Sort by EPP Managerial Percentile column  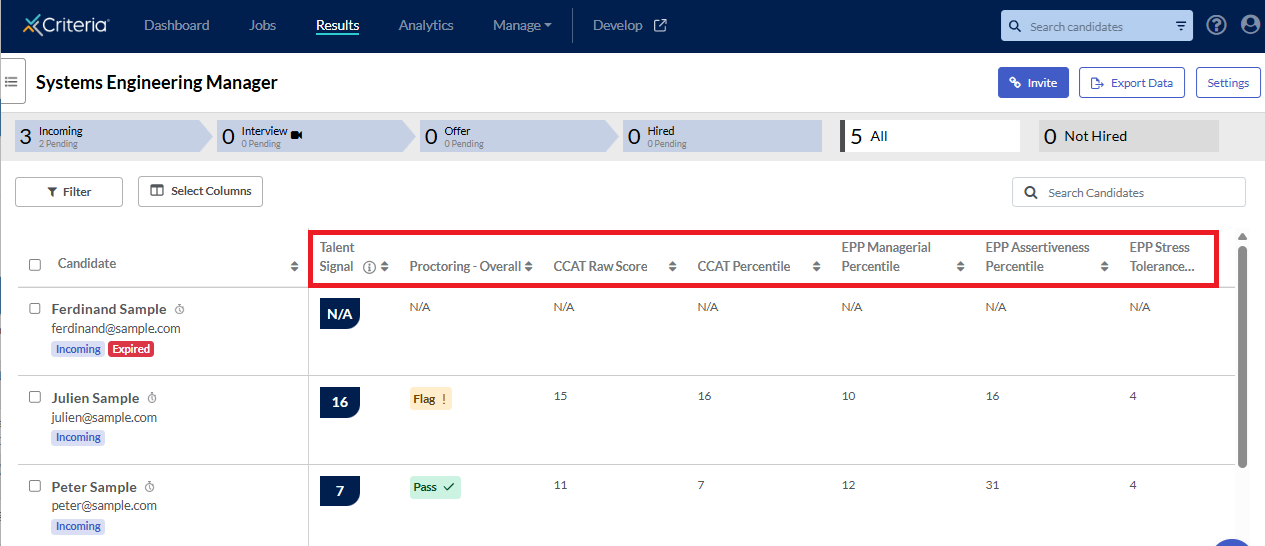pyautogui.click(x=961, y=267)
